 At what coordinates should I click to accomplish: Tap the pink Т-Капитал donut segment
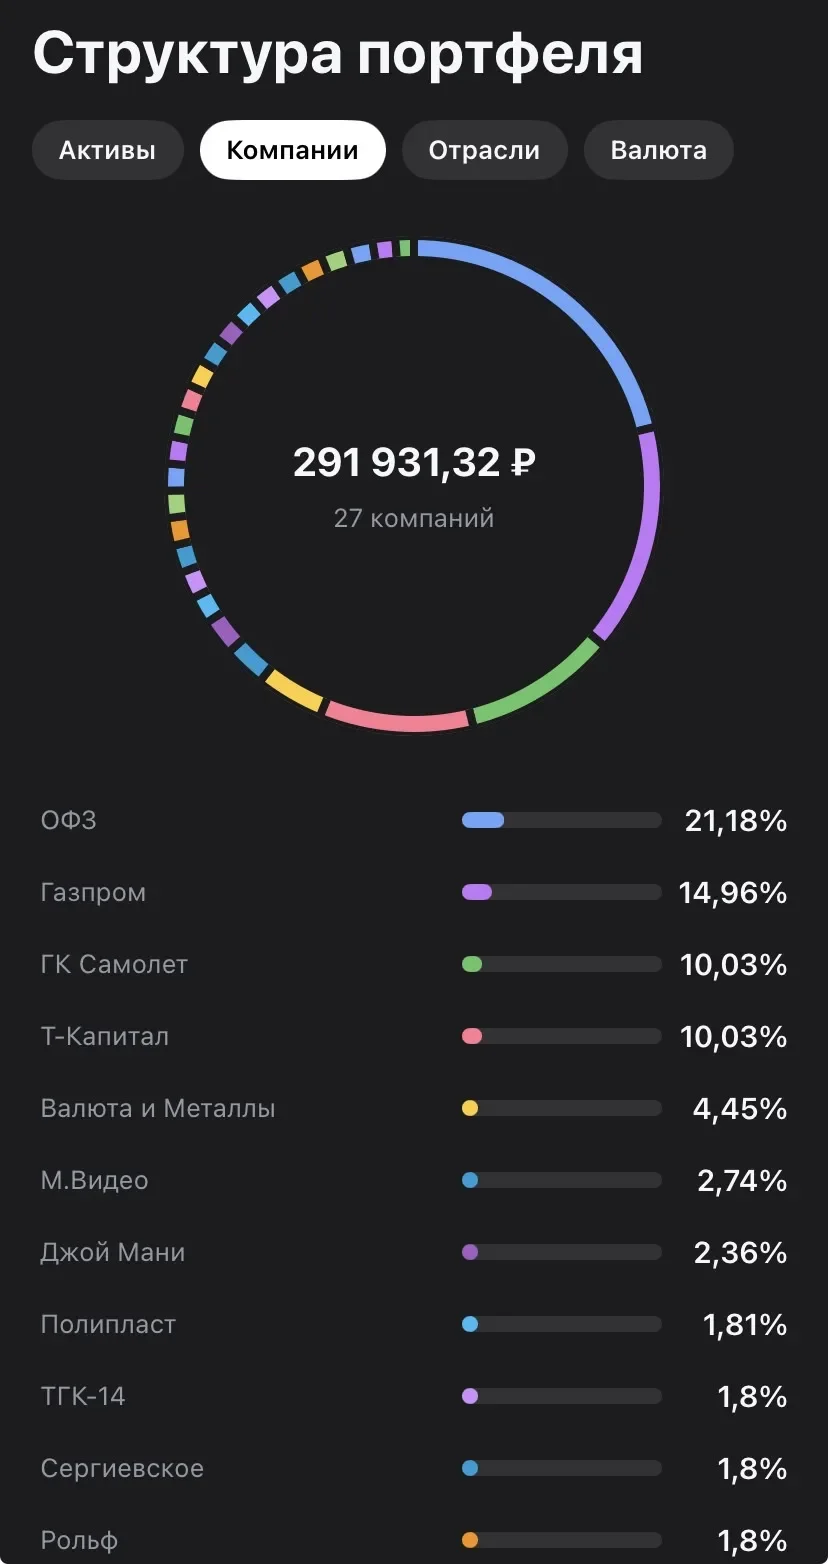pyautogui.click(x=398, y=720)
